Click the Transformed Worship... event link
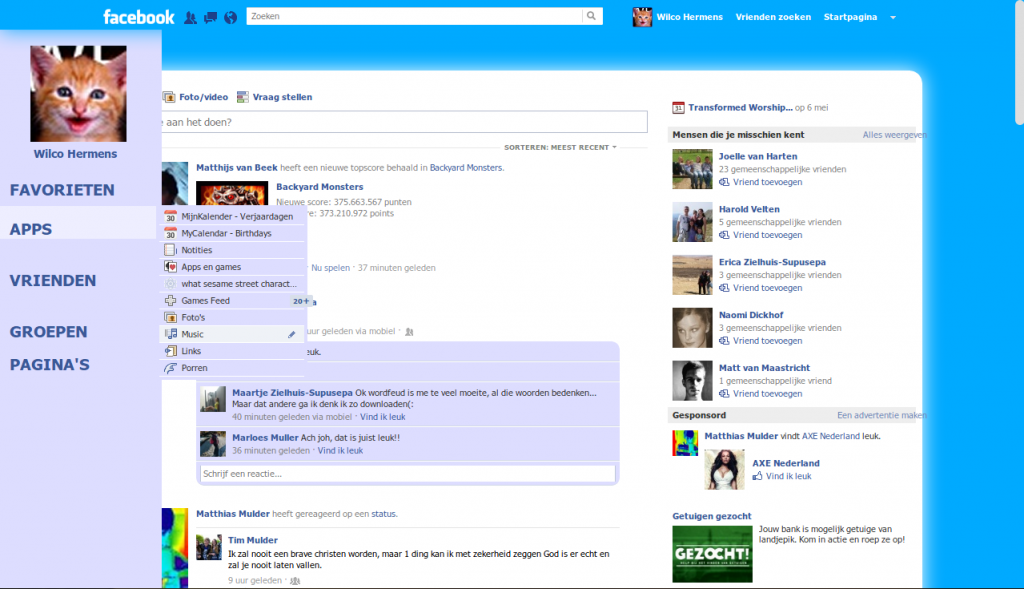The image size is (1024, 589). (x=740, y=108)
